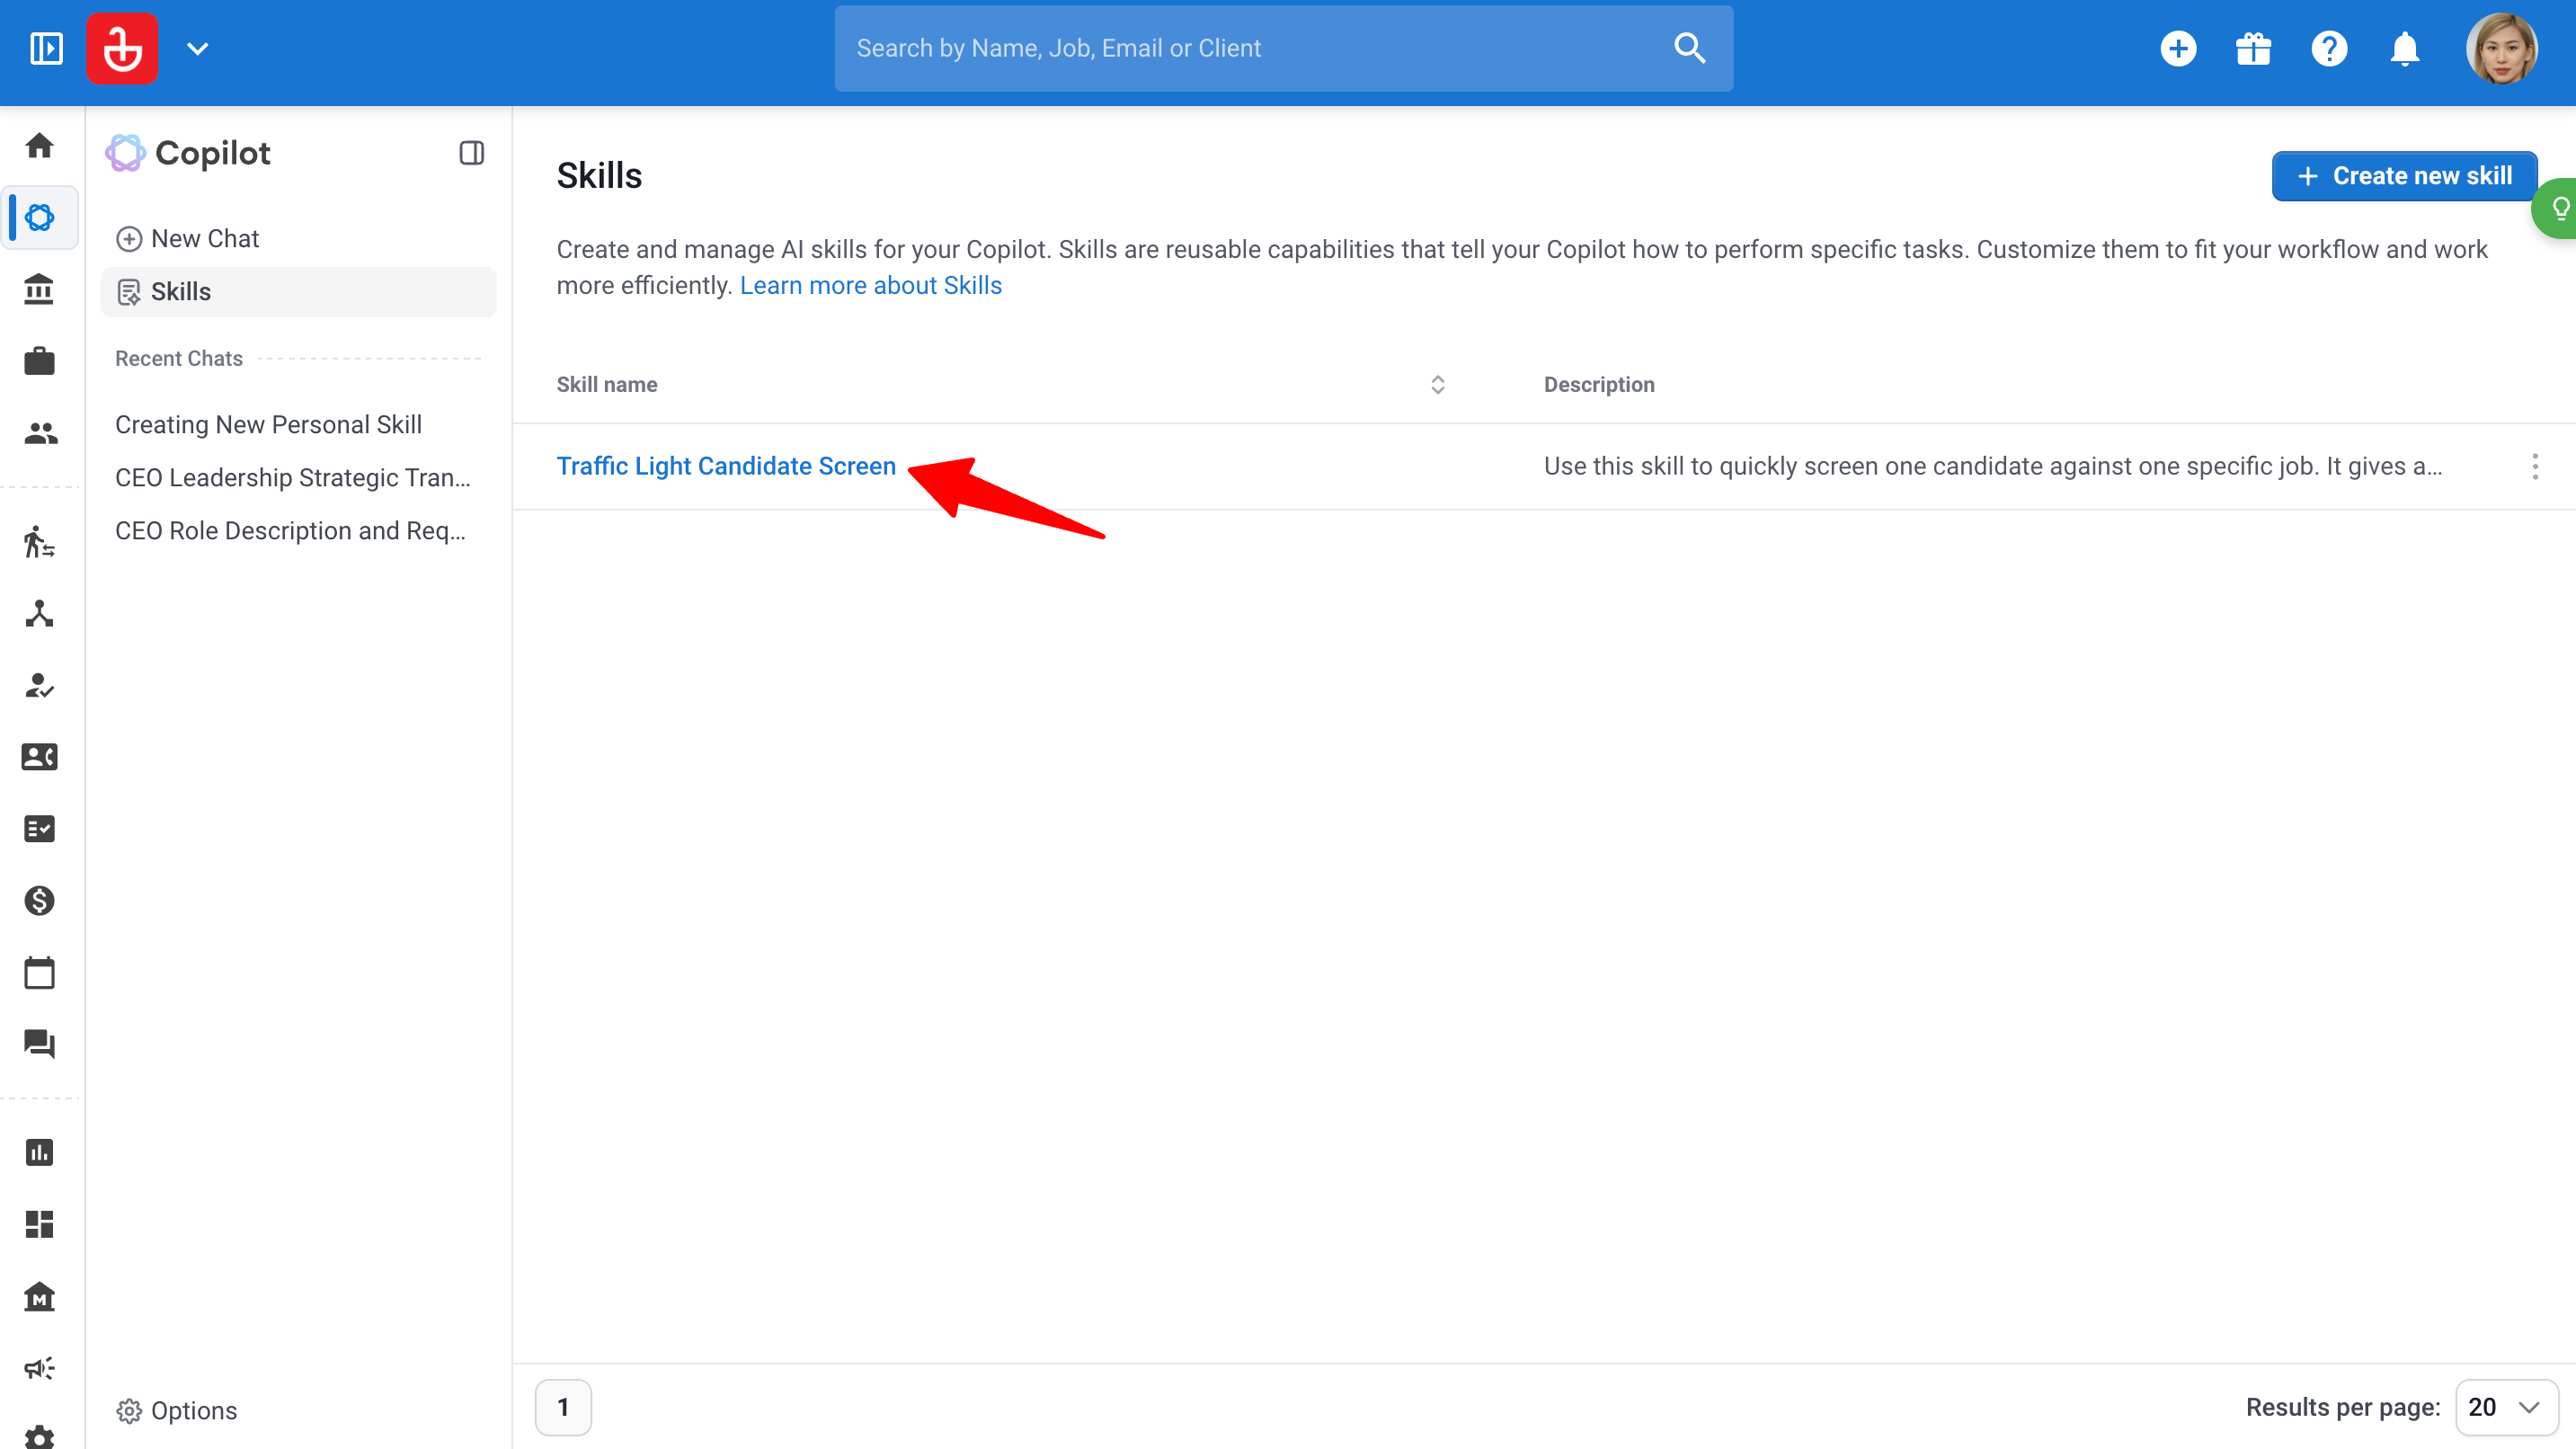This screenshot has height=1449, width=2576.
Task: Open the user profile avatar
Action: pos(2501,48)
